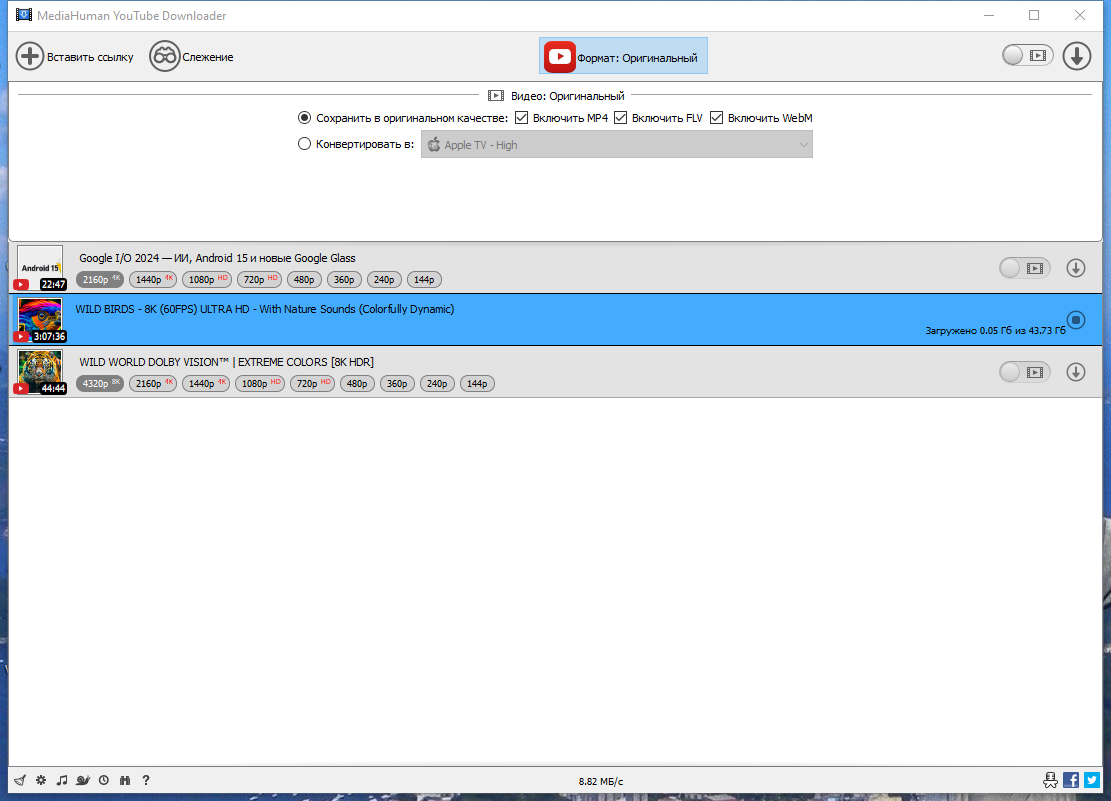1111x801 pixels.
Task: Select 240p quality for WILD WORLD video
Action: [437, 383]
